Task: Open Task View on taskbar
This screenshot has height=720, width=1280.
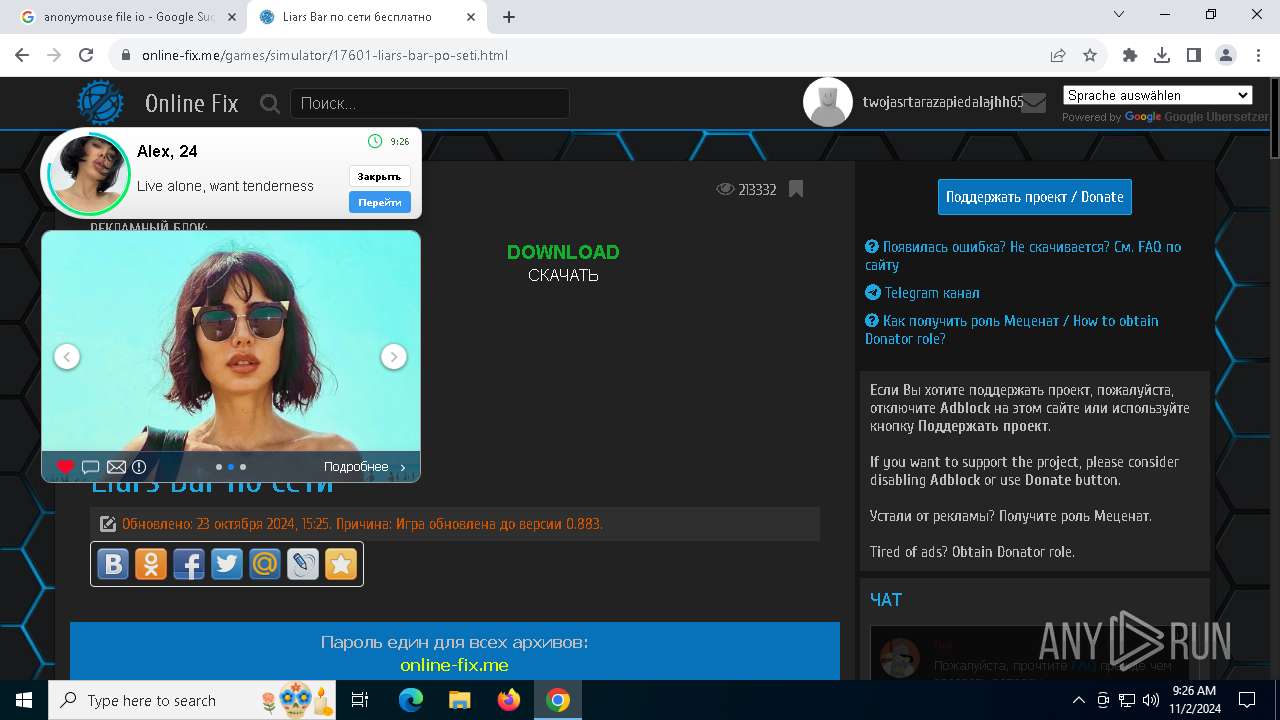Action: [361, 700]
